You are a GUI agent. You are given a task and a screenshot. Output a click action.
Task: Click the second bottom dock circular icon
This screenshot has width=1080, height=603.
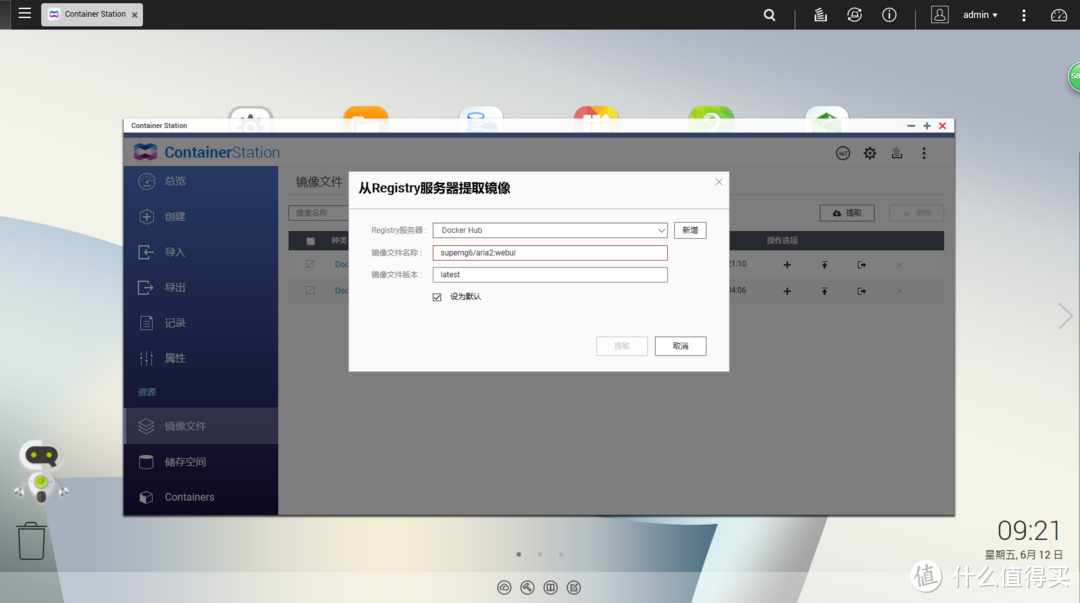[x=527, y=587]
